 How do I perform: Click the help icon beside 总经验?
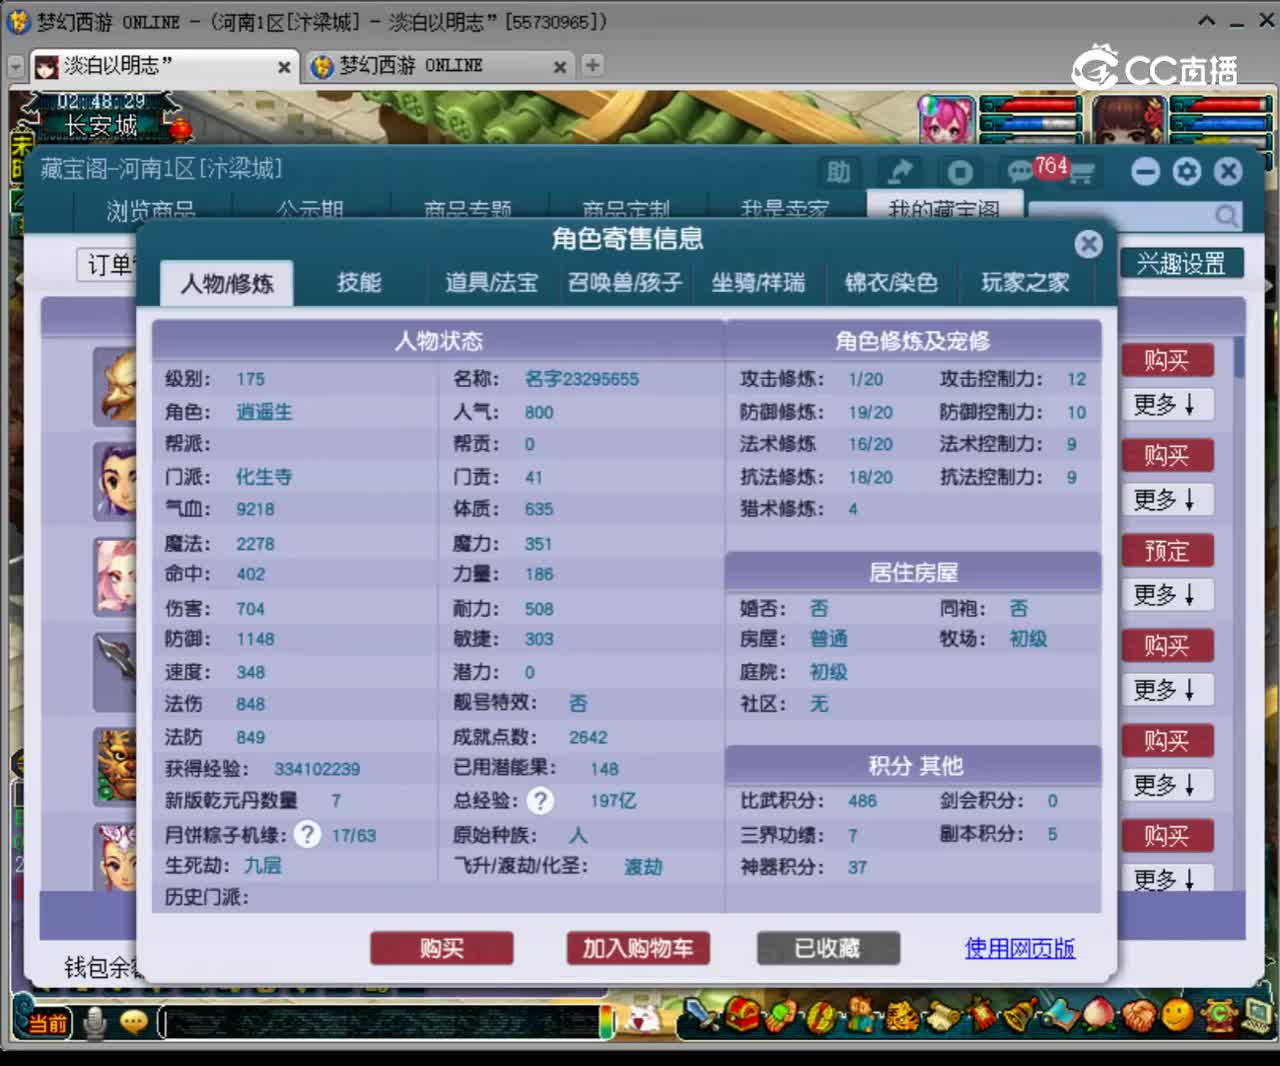point(540,800)
